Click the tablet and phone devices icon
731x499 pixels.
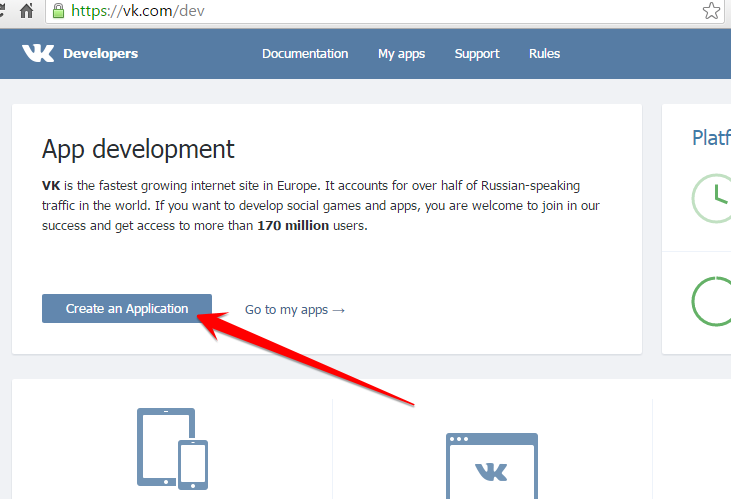tap(172, 449)
